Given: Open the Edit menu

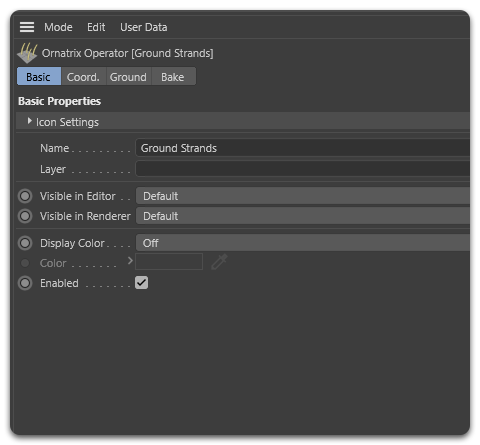Looking at the screenshot, I should (96, 27).
